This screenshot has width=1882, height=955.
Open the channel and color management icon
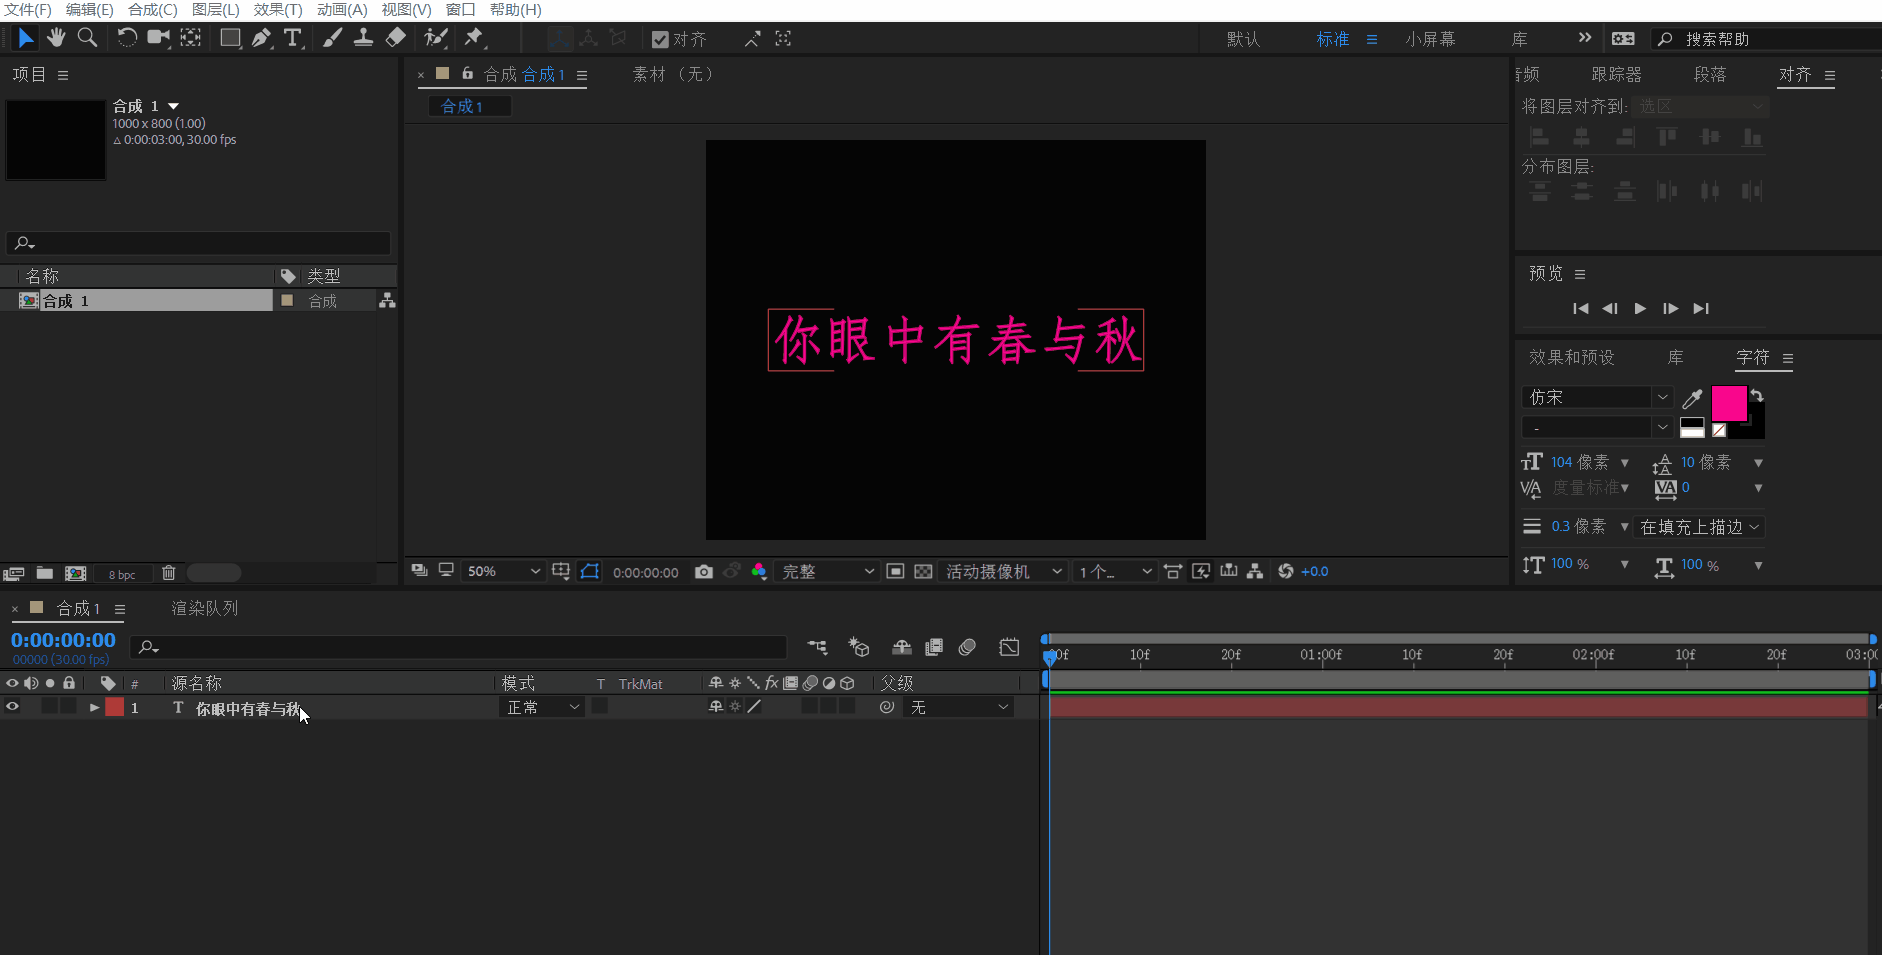tap(759, 571)
